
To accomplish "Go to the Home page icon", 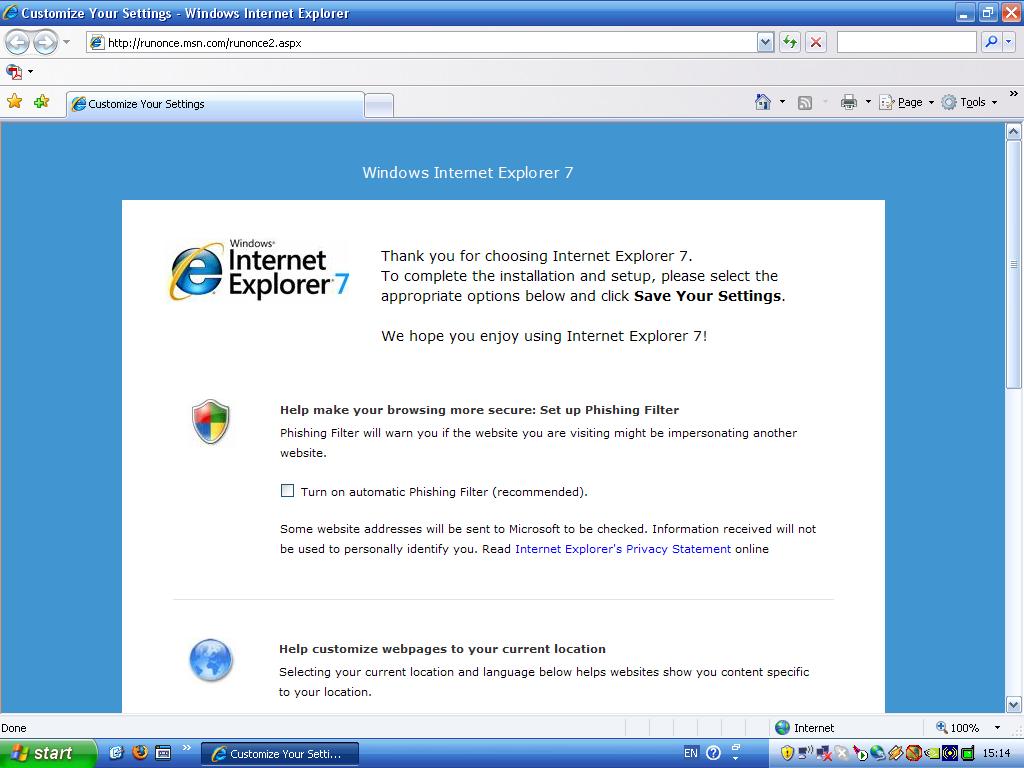I will (x=762, y=102).
